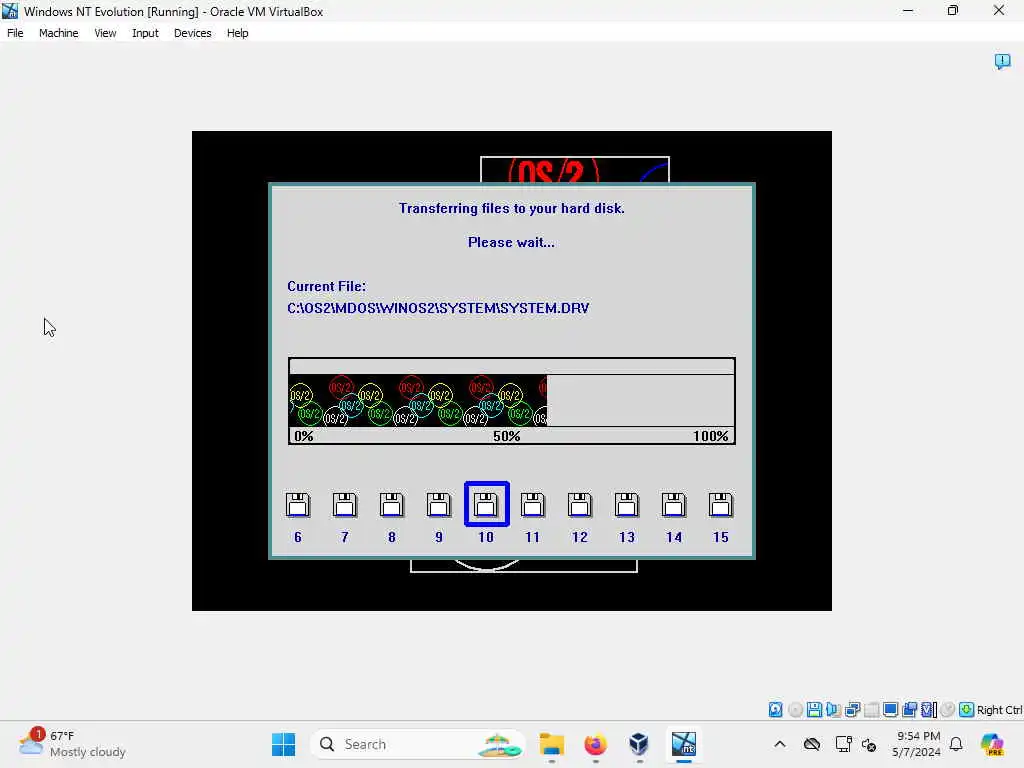Viewport: 1024px width, 768px height.
Task: Open the View menu
Action: pos(105,33)
